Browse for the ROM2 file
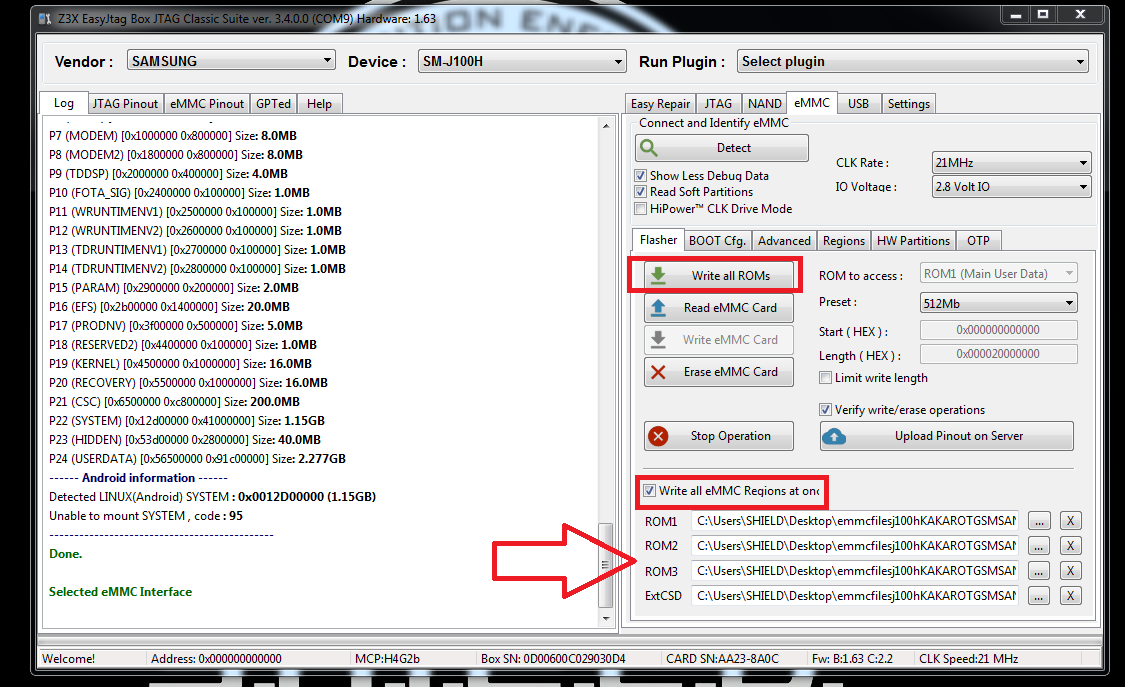The image size is (1125, 687). [x=1039, y=546]
